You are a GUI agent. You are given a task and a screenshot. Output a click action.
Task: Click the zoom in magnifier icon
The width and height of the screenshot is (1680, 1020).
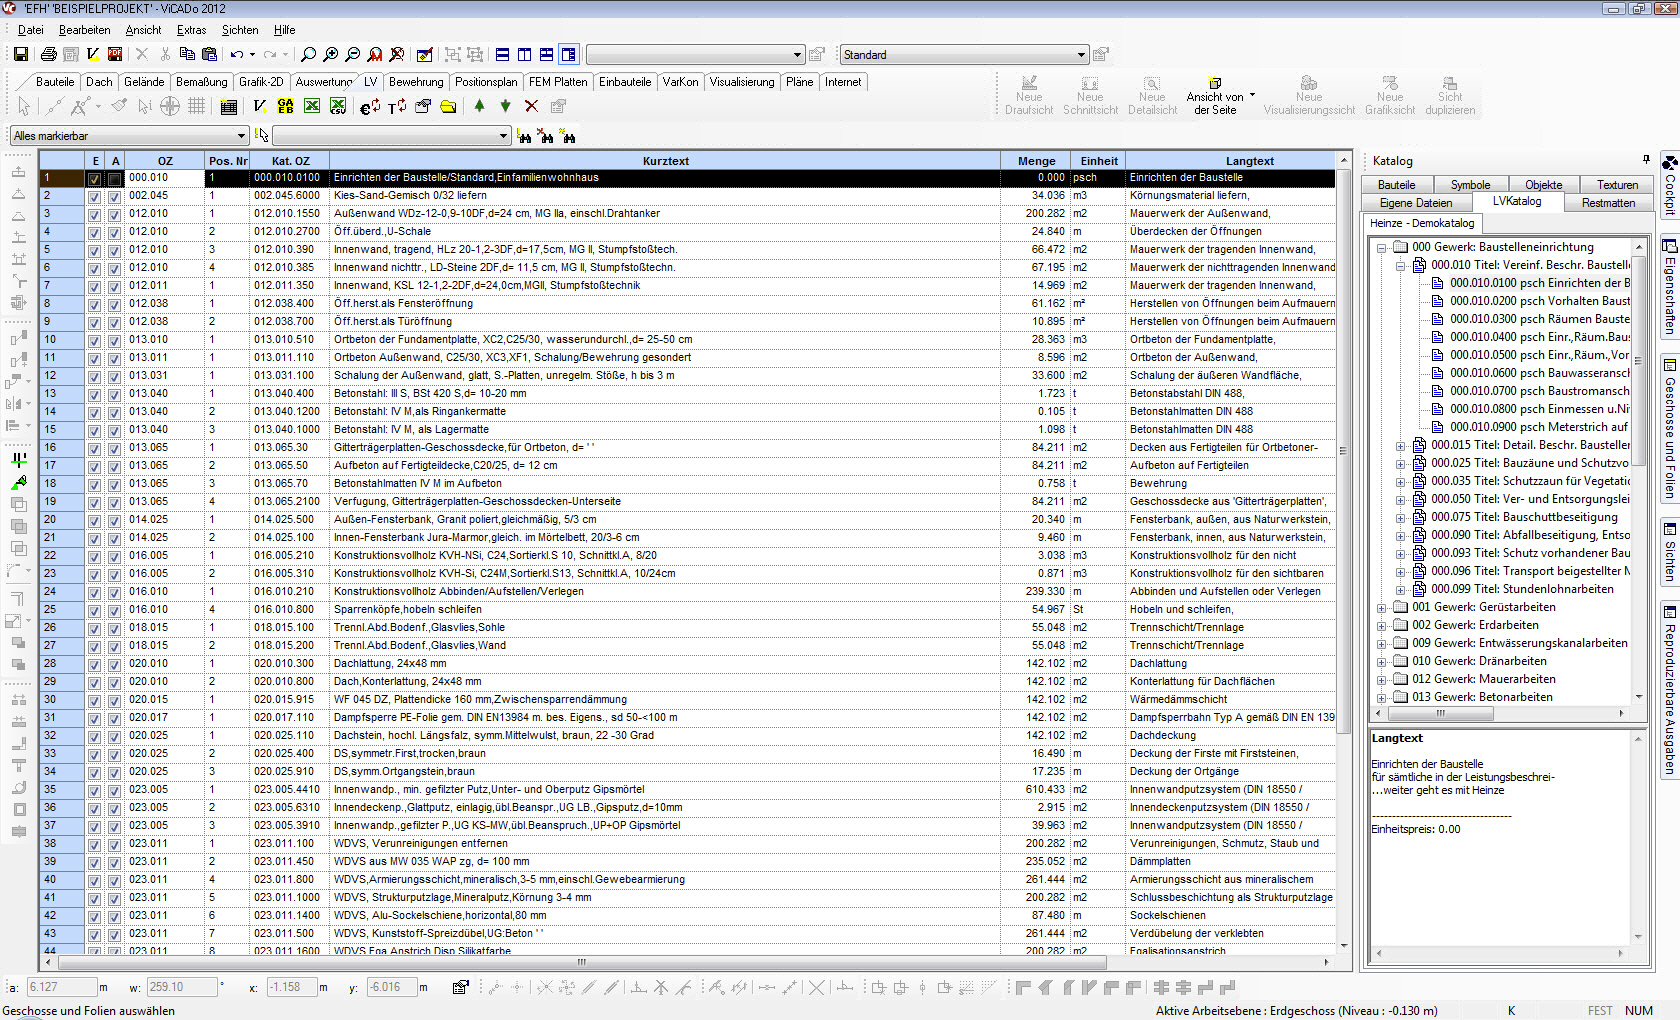(331, 54)
